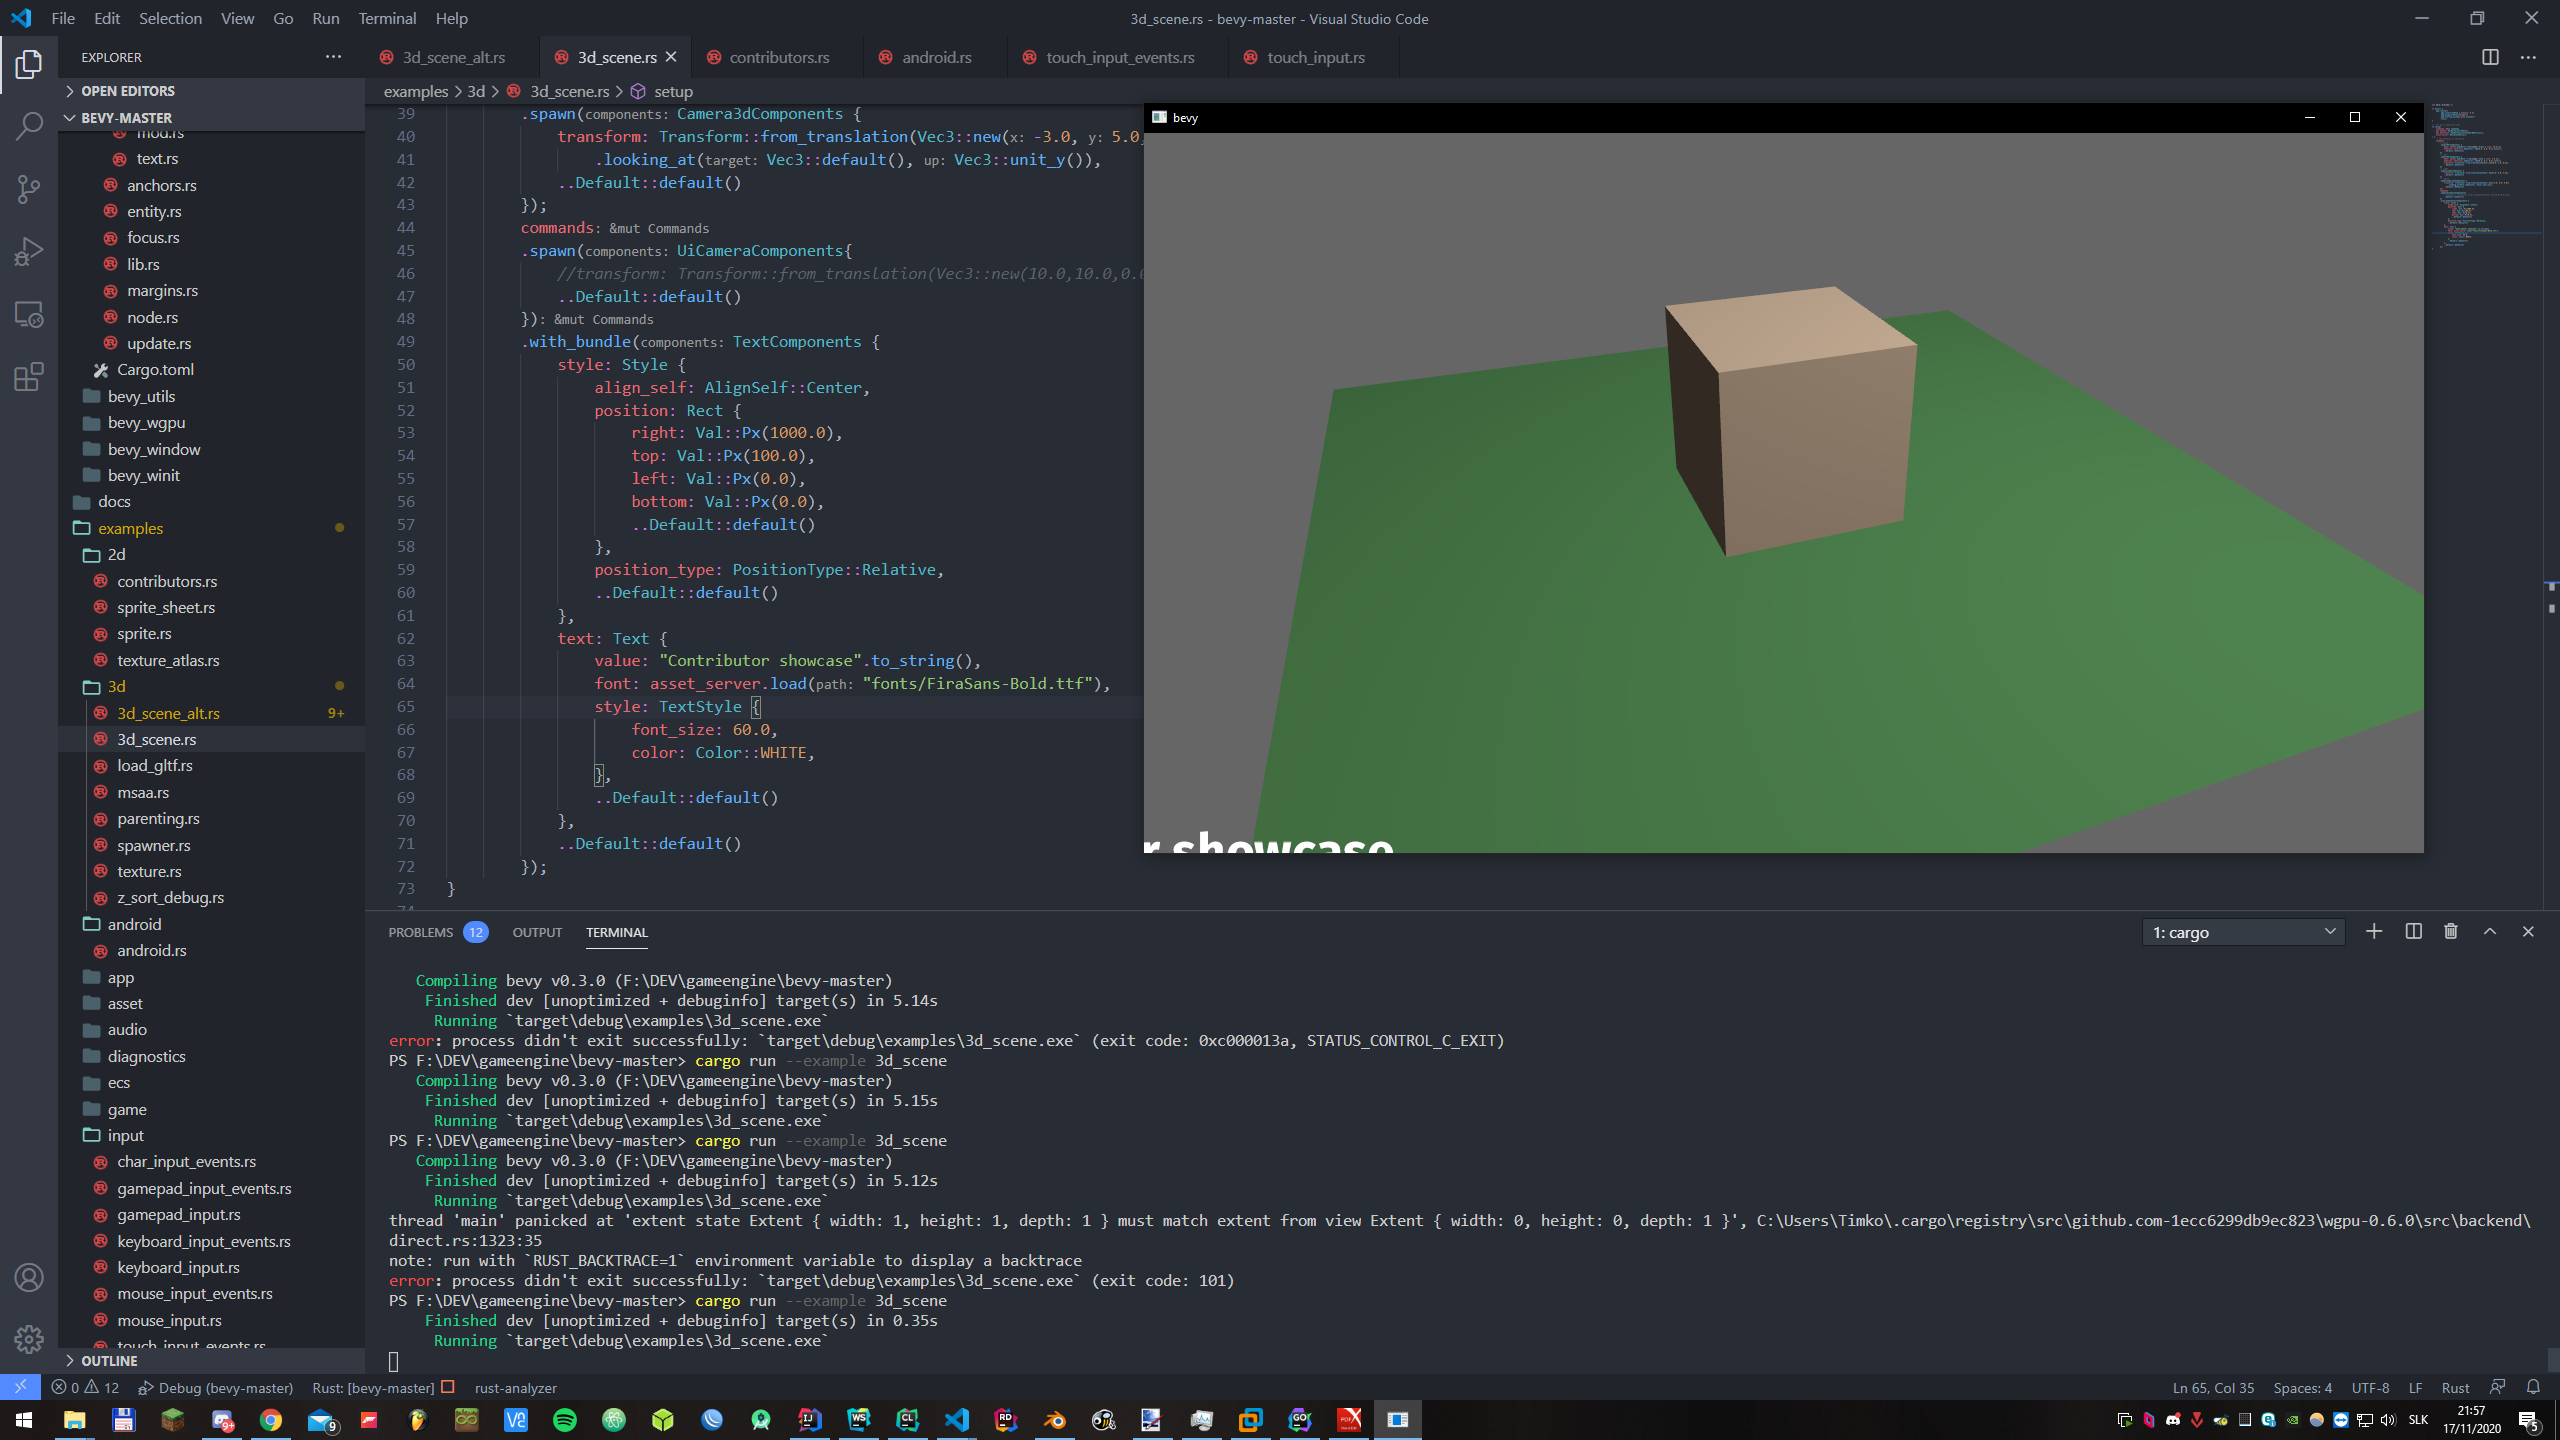The image size is (2560, 1440).
Task: Open the Extensions view
Action: 29,377
